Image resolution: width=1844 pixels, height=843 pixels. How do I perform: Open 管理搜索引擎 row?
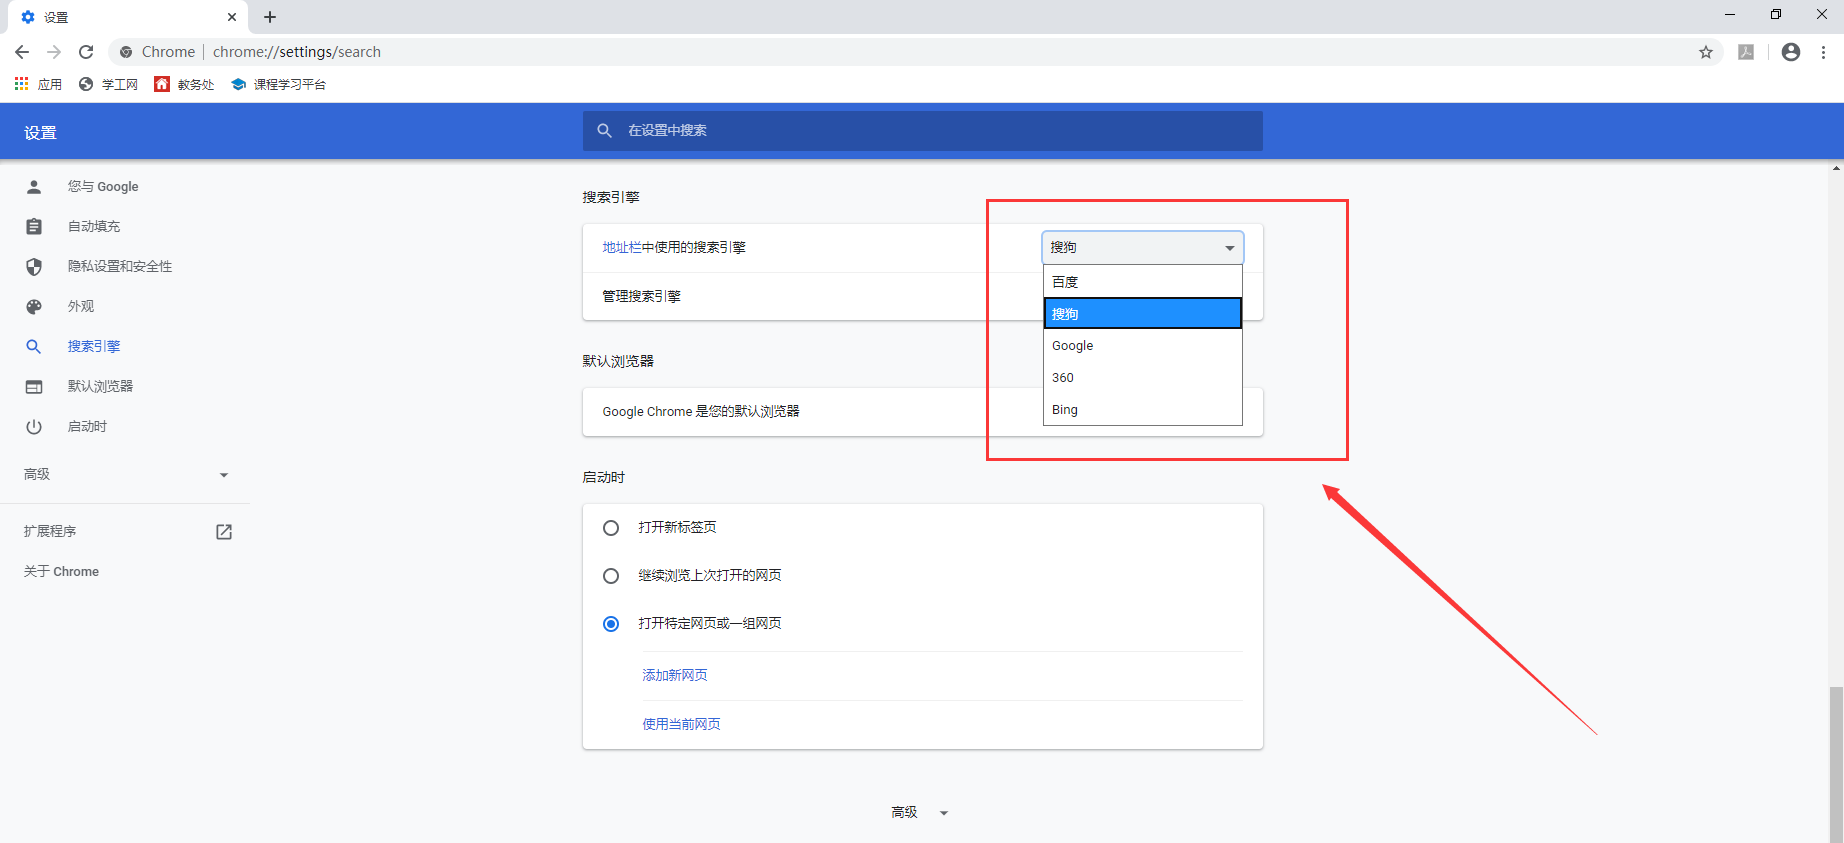(923, 297)
